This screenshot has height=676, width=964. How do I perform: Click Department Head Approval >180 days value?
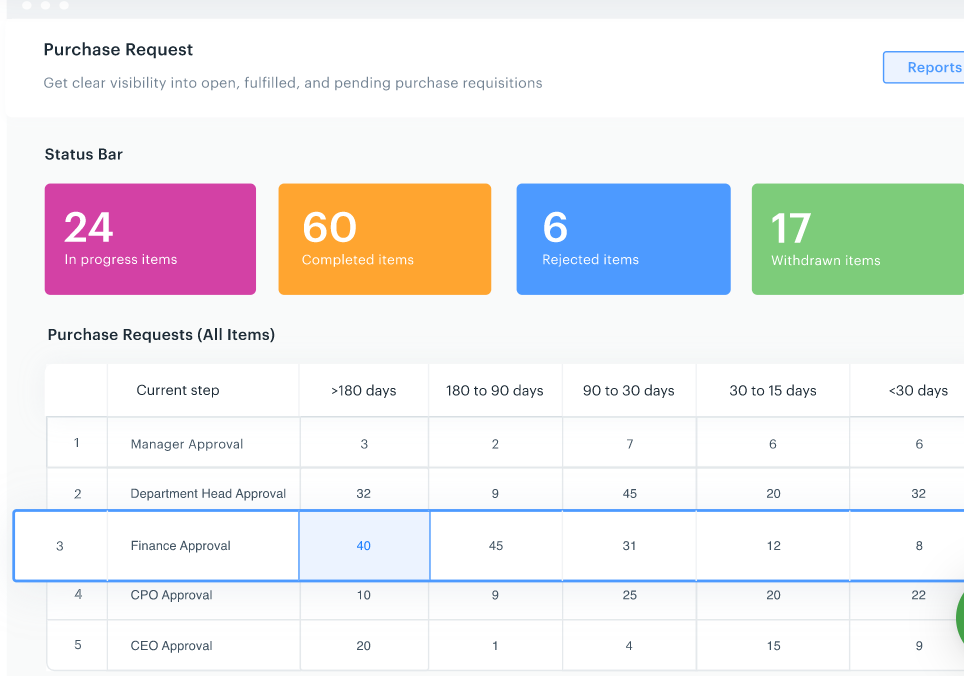coord(363,493)
